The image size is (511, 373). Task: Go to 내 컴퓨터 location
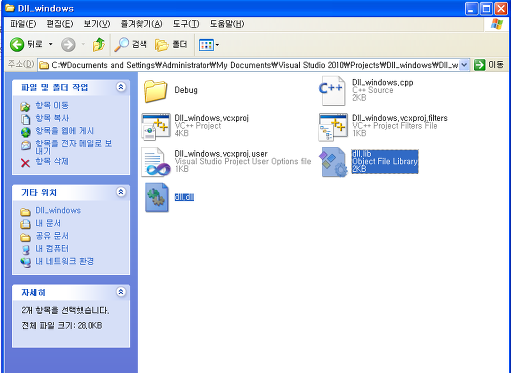click(x=52, y=249)
